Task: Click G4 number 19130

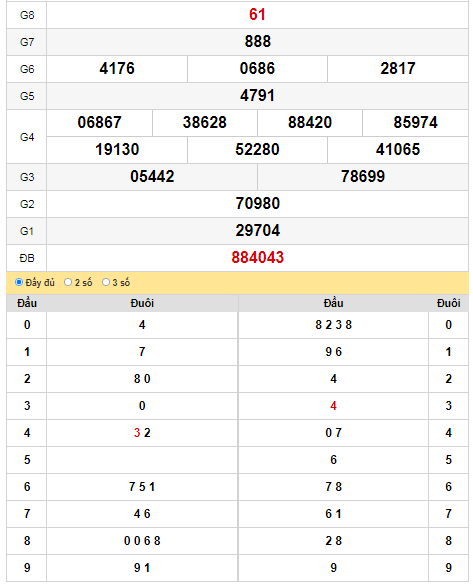Action: click(x=117, y=149)
